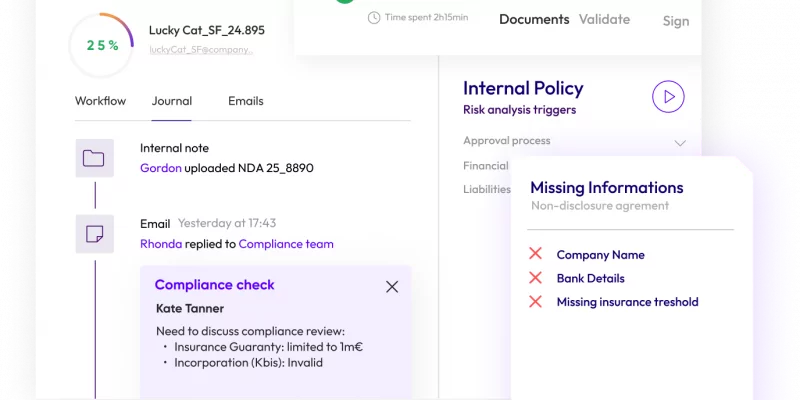Click the Risk analysis triggers subtitle
The width and height of the screenshot is (800, 400).
pos(519,110)
